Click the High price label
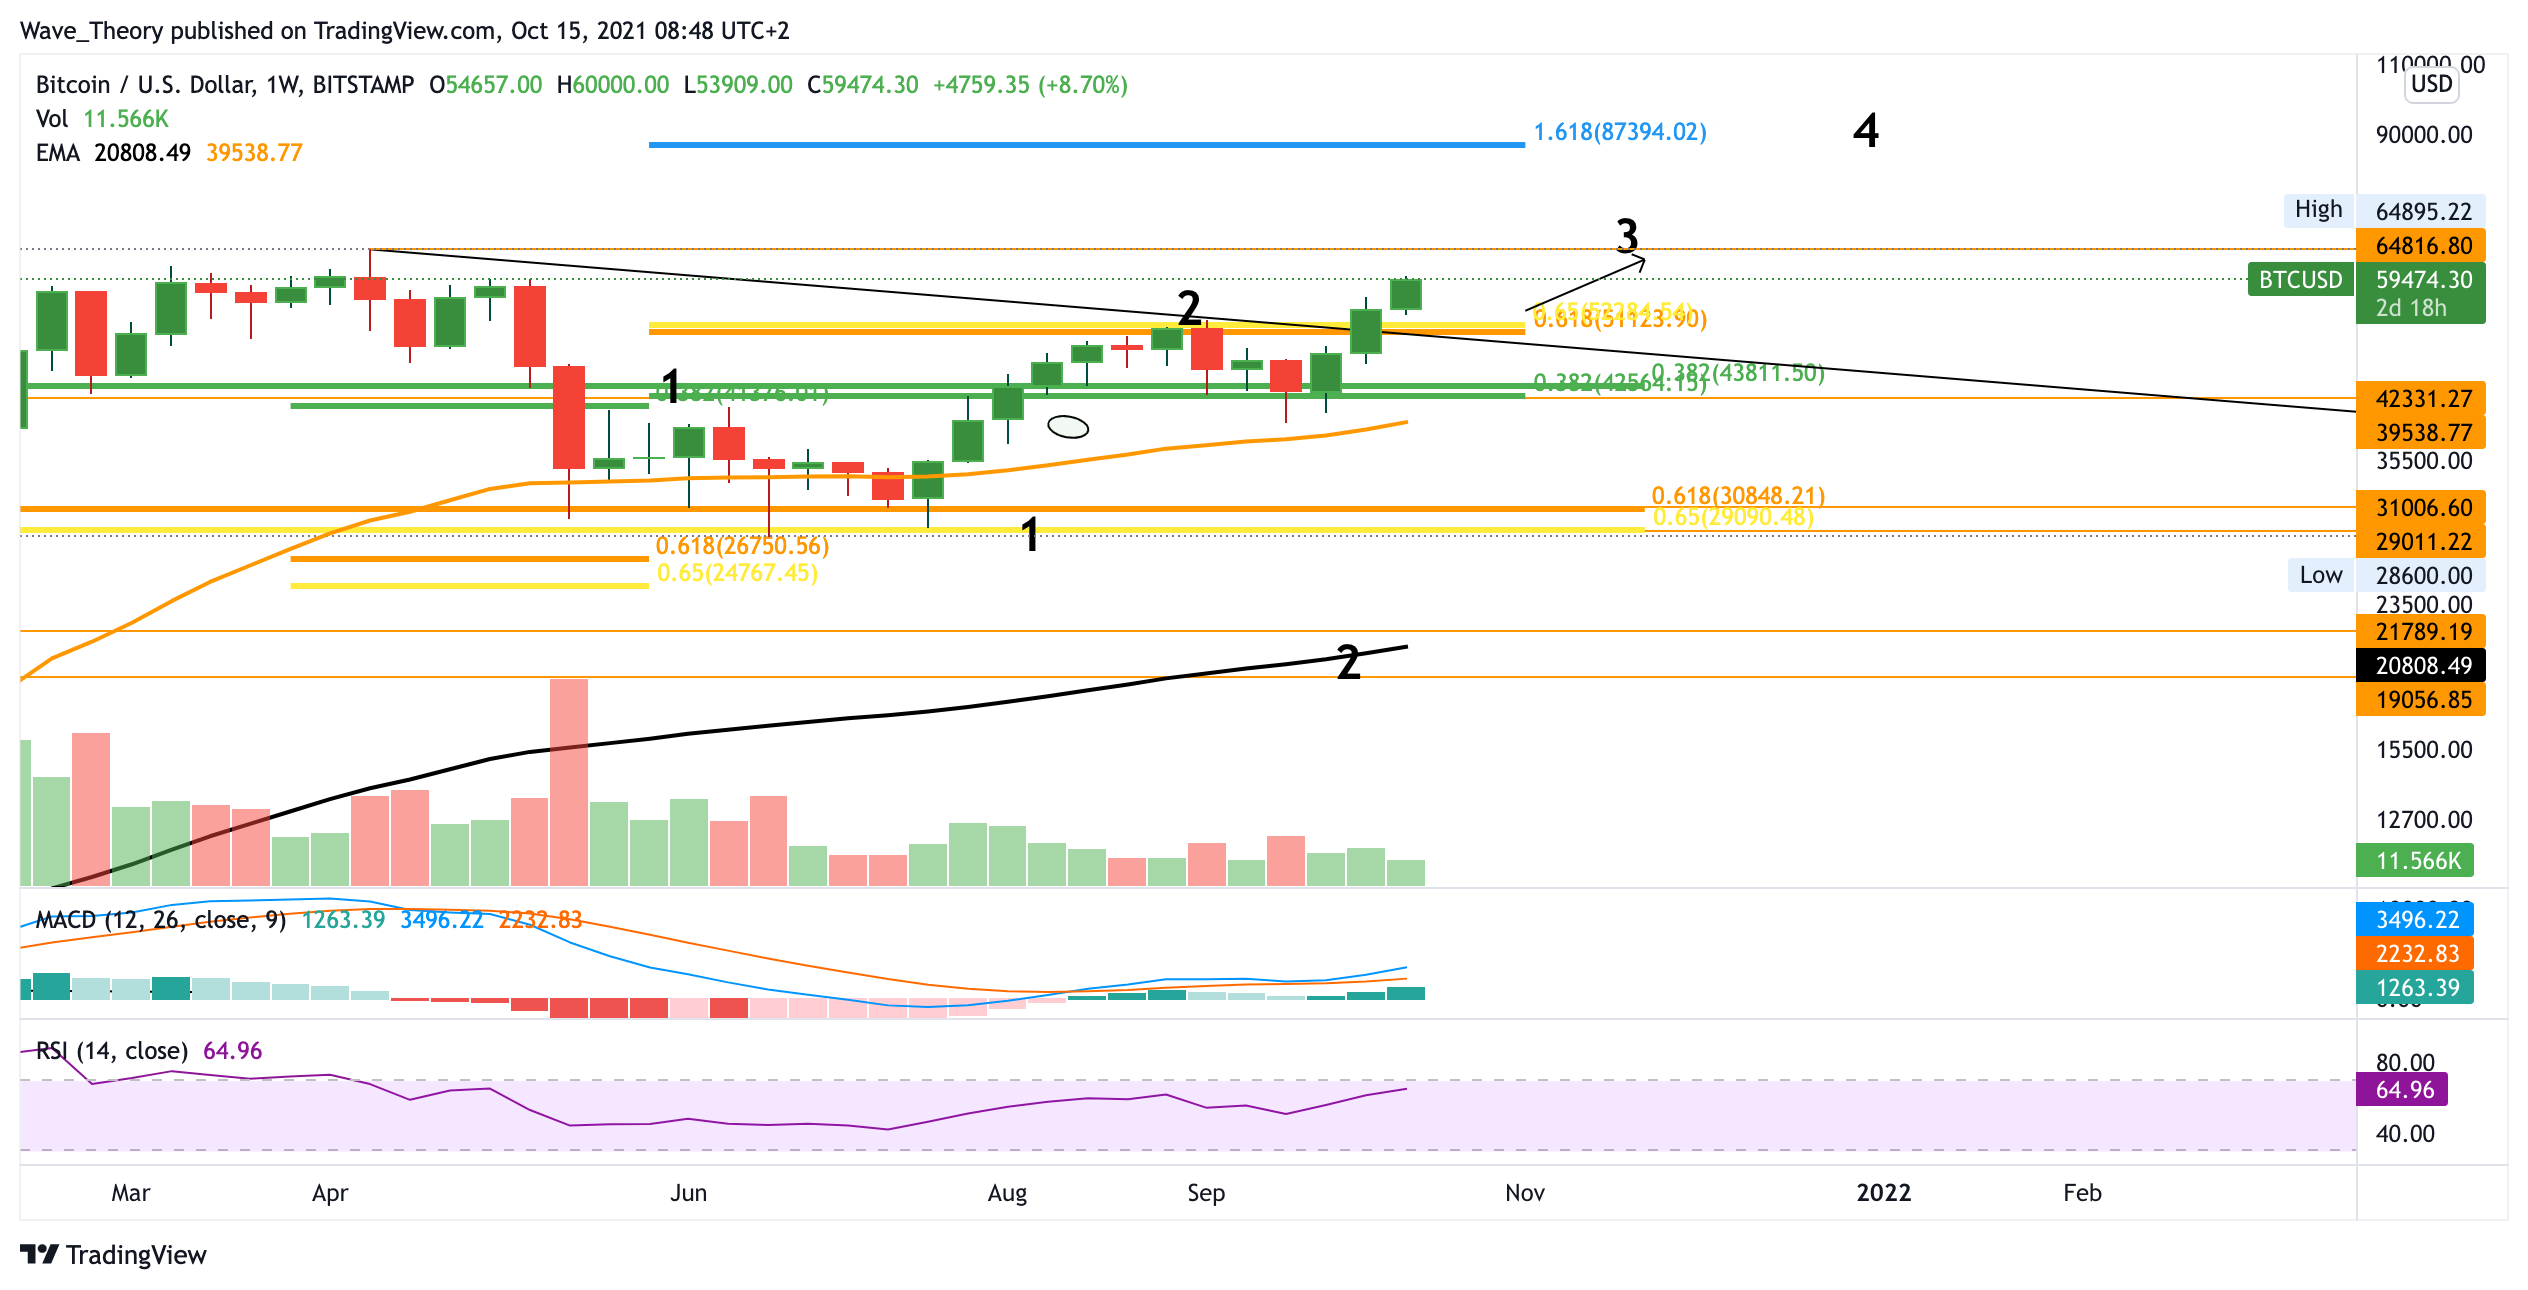The width and height of the screenshot is (2528, 1290). point(2318,210)
